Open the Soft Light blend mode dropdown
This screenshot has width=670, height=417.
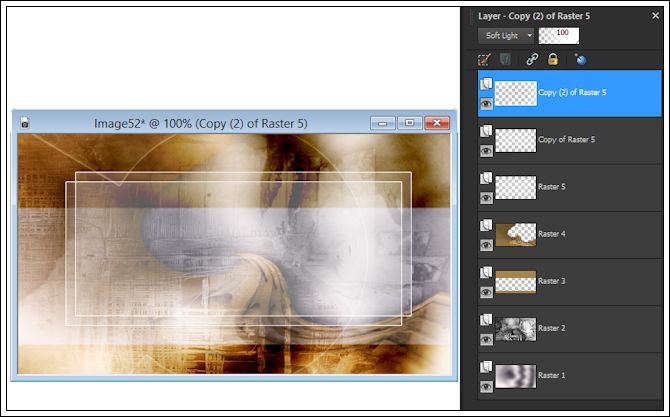[x=506, y=36]
